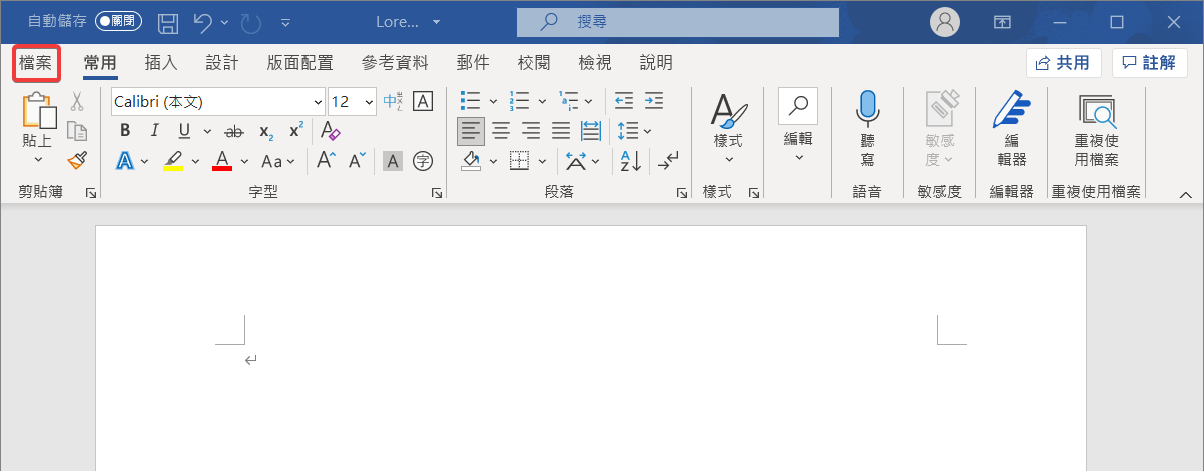Click the Cut scissors icon
Screen dimensions: 1204x471
pos(77,101)
